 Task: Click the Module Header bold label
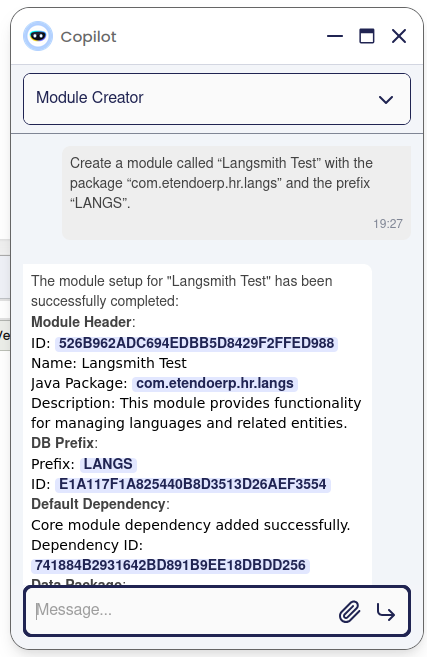coord(82,322)
